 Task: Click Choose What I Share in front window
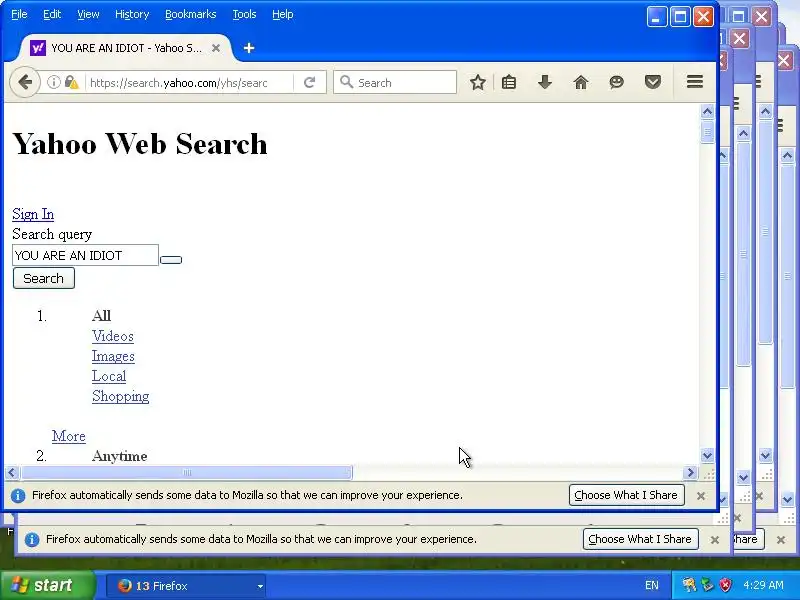(627, 495)
